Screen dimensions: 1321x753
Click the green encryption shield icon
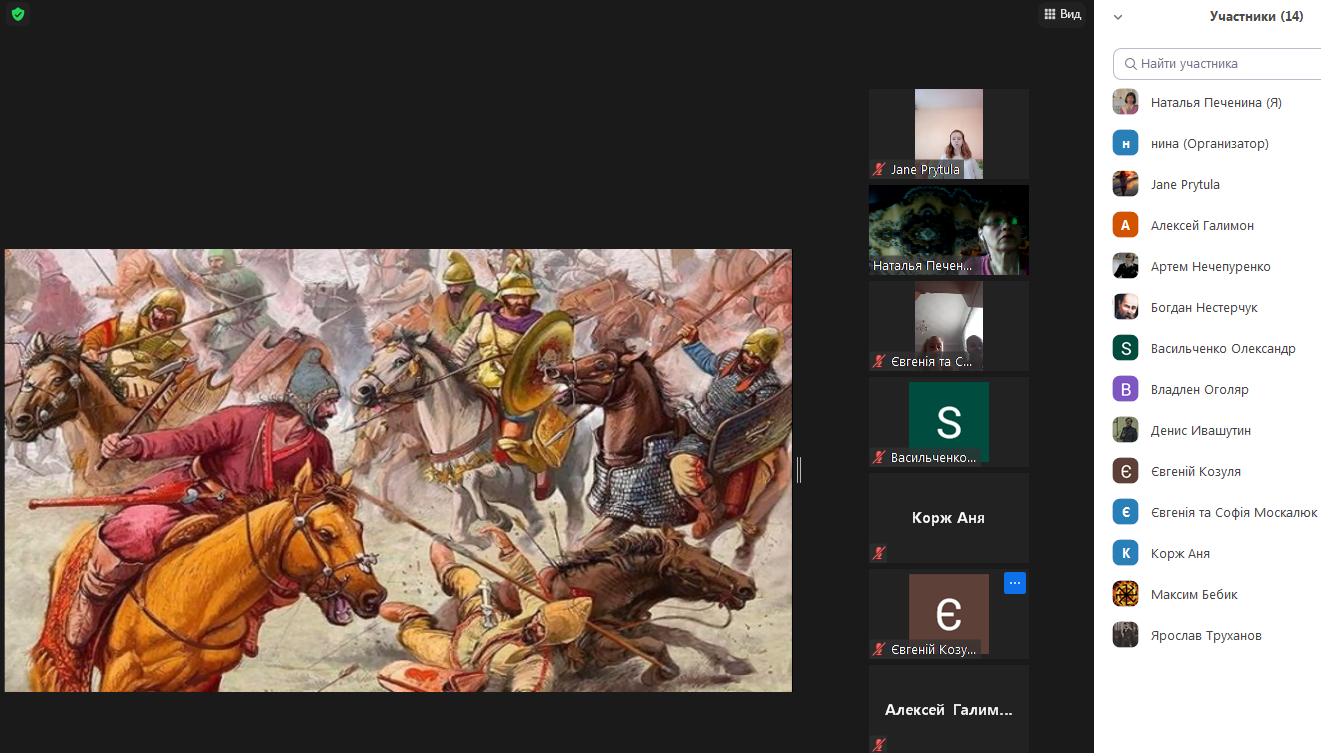[x=18, y=14]
